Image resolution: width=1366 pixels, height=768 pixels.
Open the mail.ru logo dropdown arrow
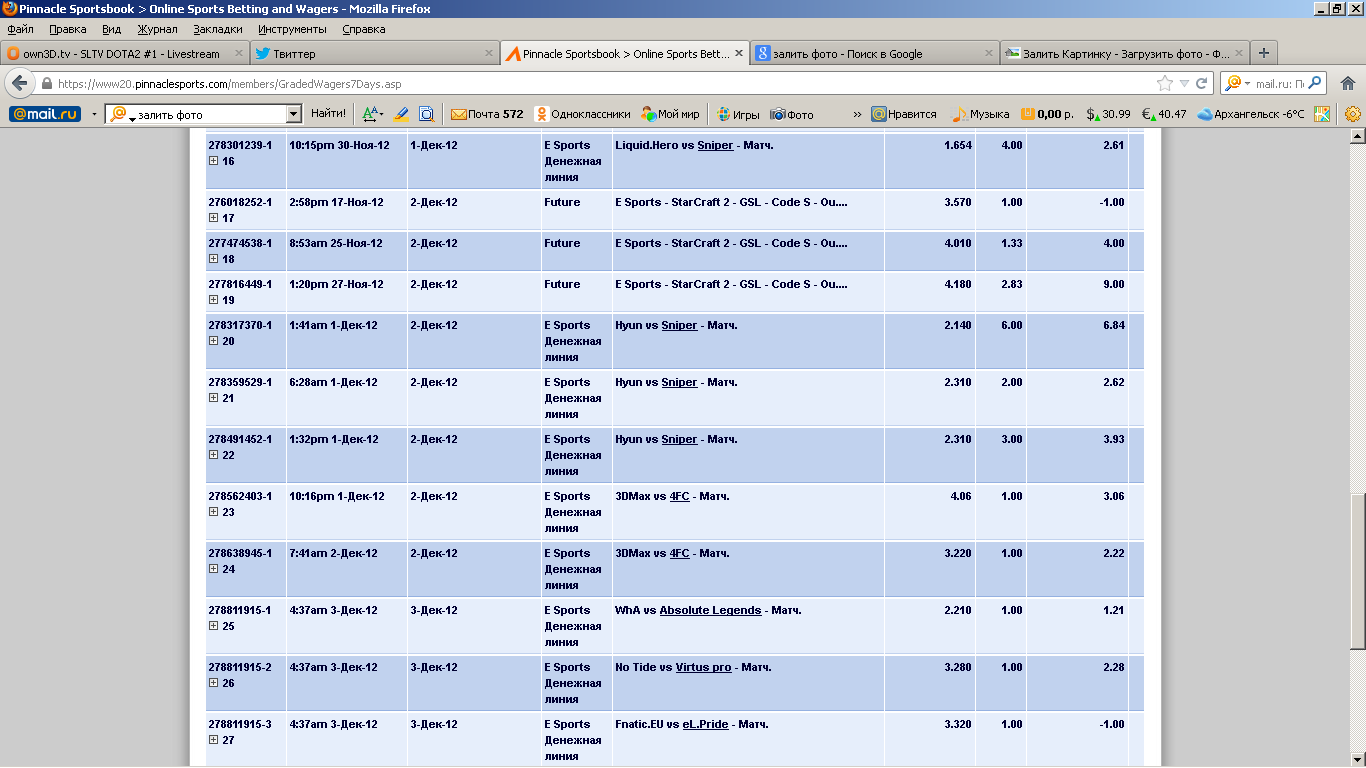94,114
